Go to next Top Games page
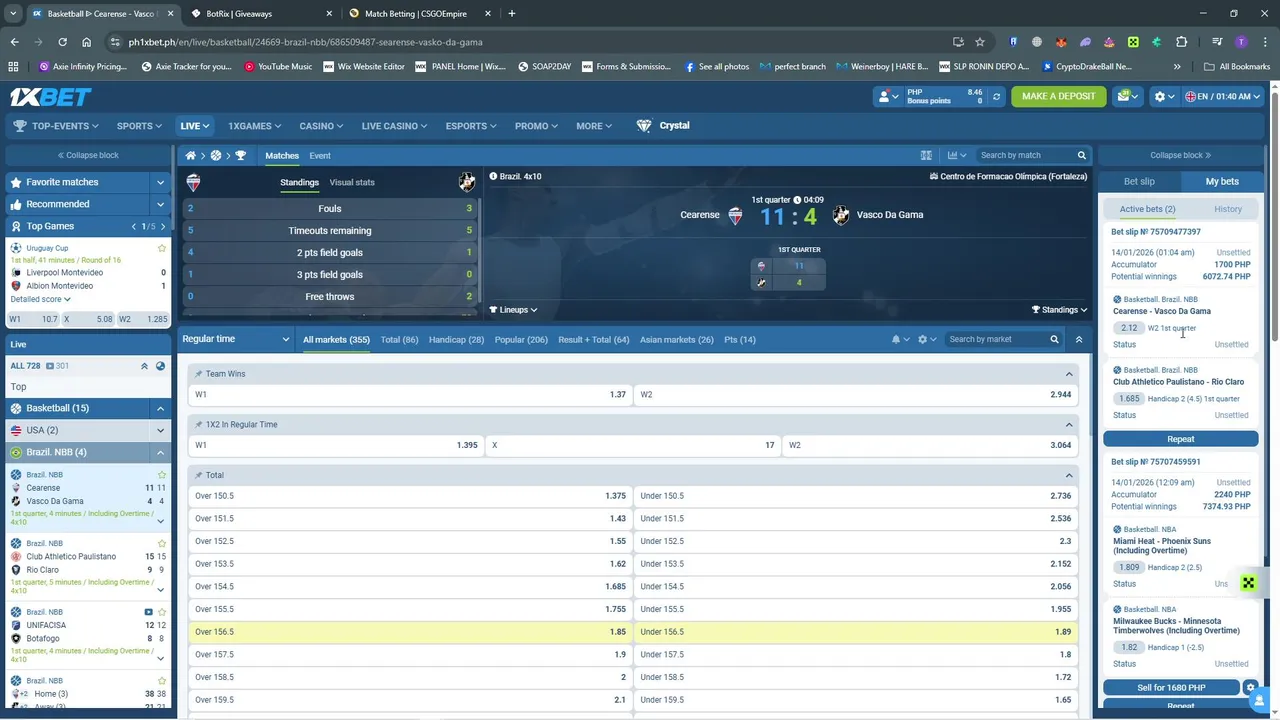This screenshot has width=1280, height=720. pyautogui.click(x=163, y=227)
